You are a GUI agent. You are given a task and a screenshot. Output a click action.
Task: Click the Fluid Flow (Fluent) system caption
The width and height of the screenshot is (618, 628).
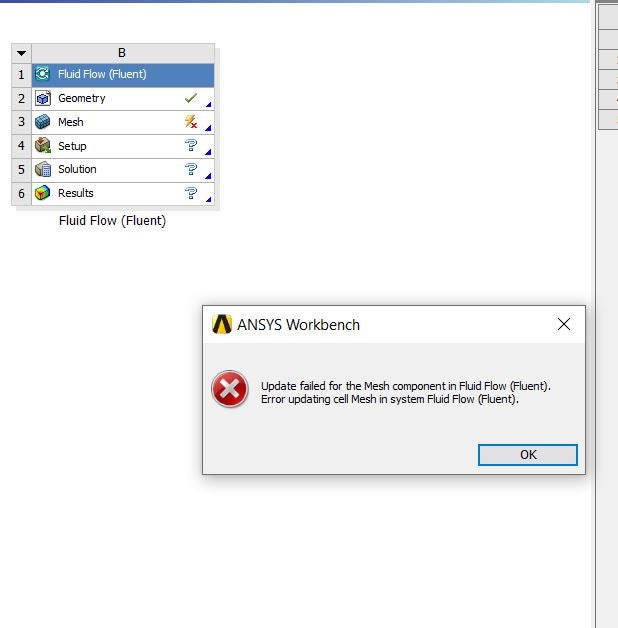pos(113,221)
